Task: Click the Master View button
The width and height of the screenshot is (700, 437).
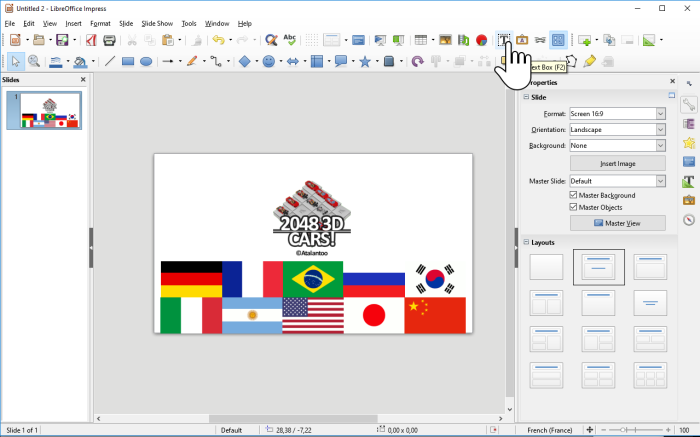Action: click(x=617, y=223)
